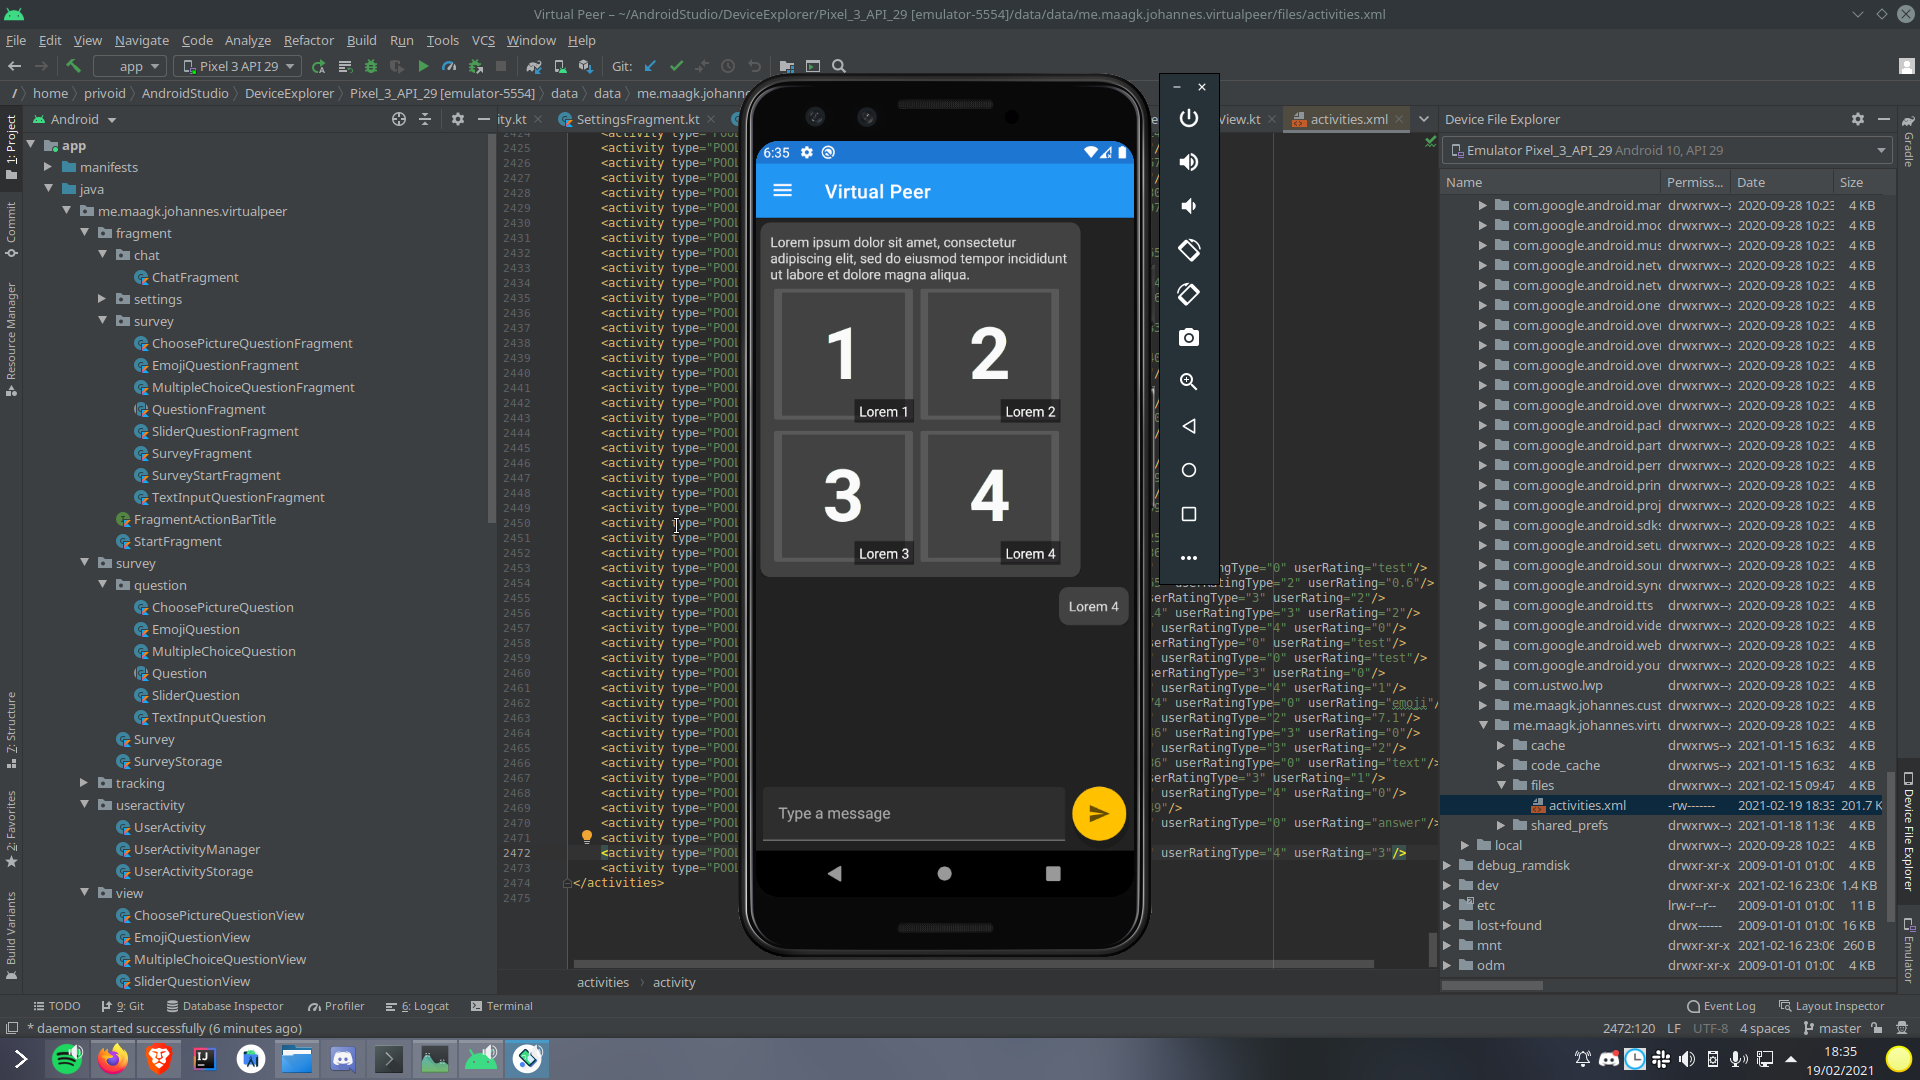1920x1080 pixels.
Task: Rotate the emulator left
Action: (1188, 250)
